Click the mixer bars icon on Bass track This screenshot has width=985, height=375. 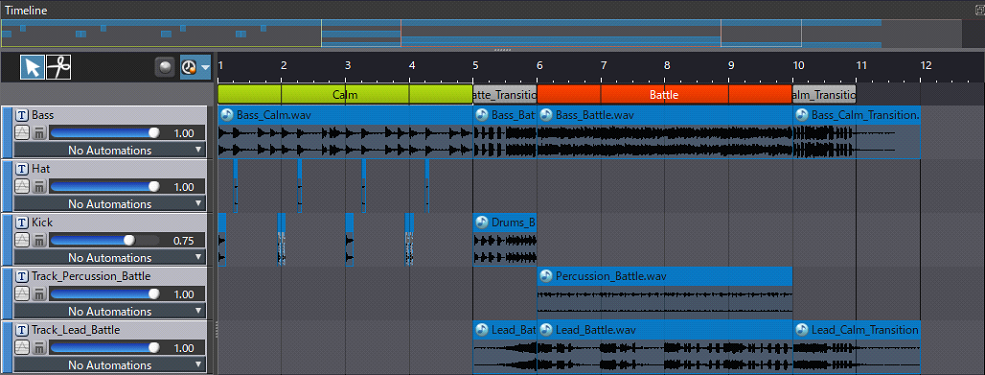(x=39, y=133)
